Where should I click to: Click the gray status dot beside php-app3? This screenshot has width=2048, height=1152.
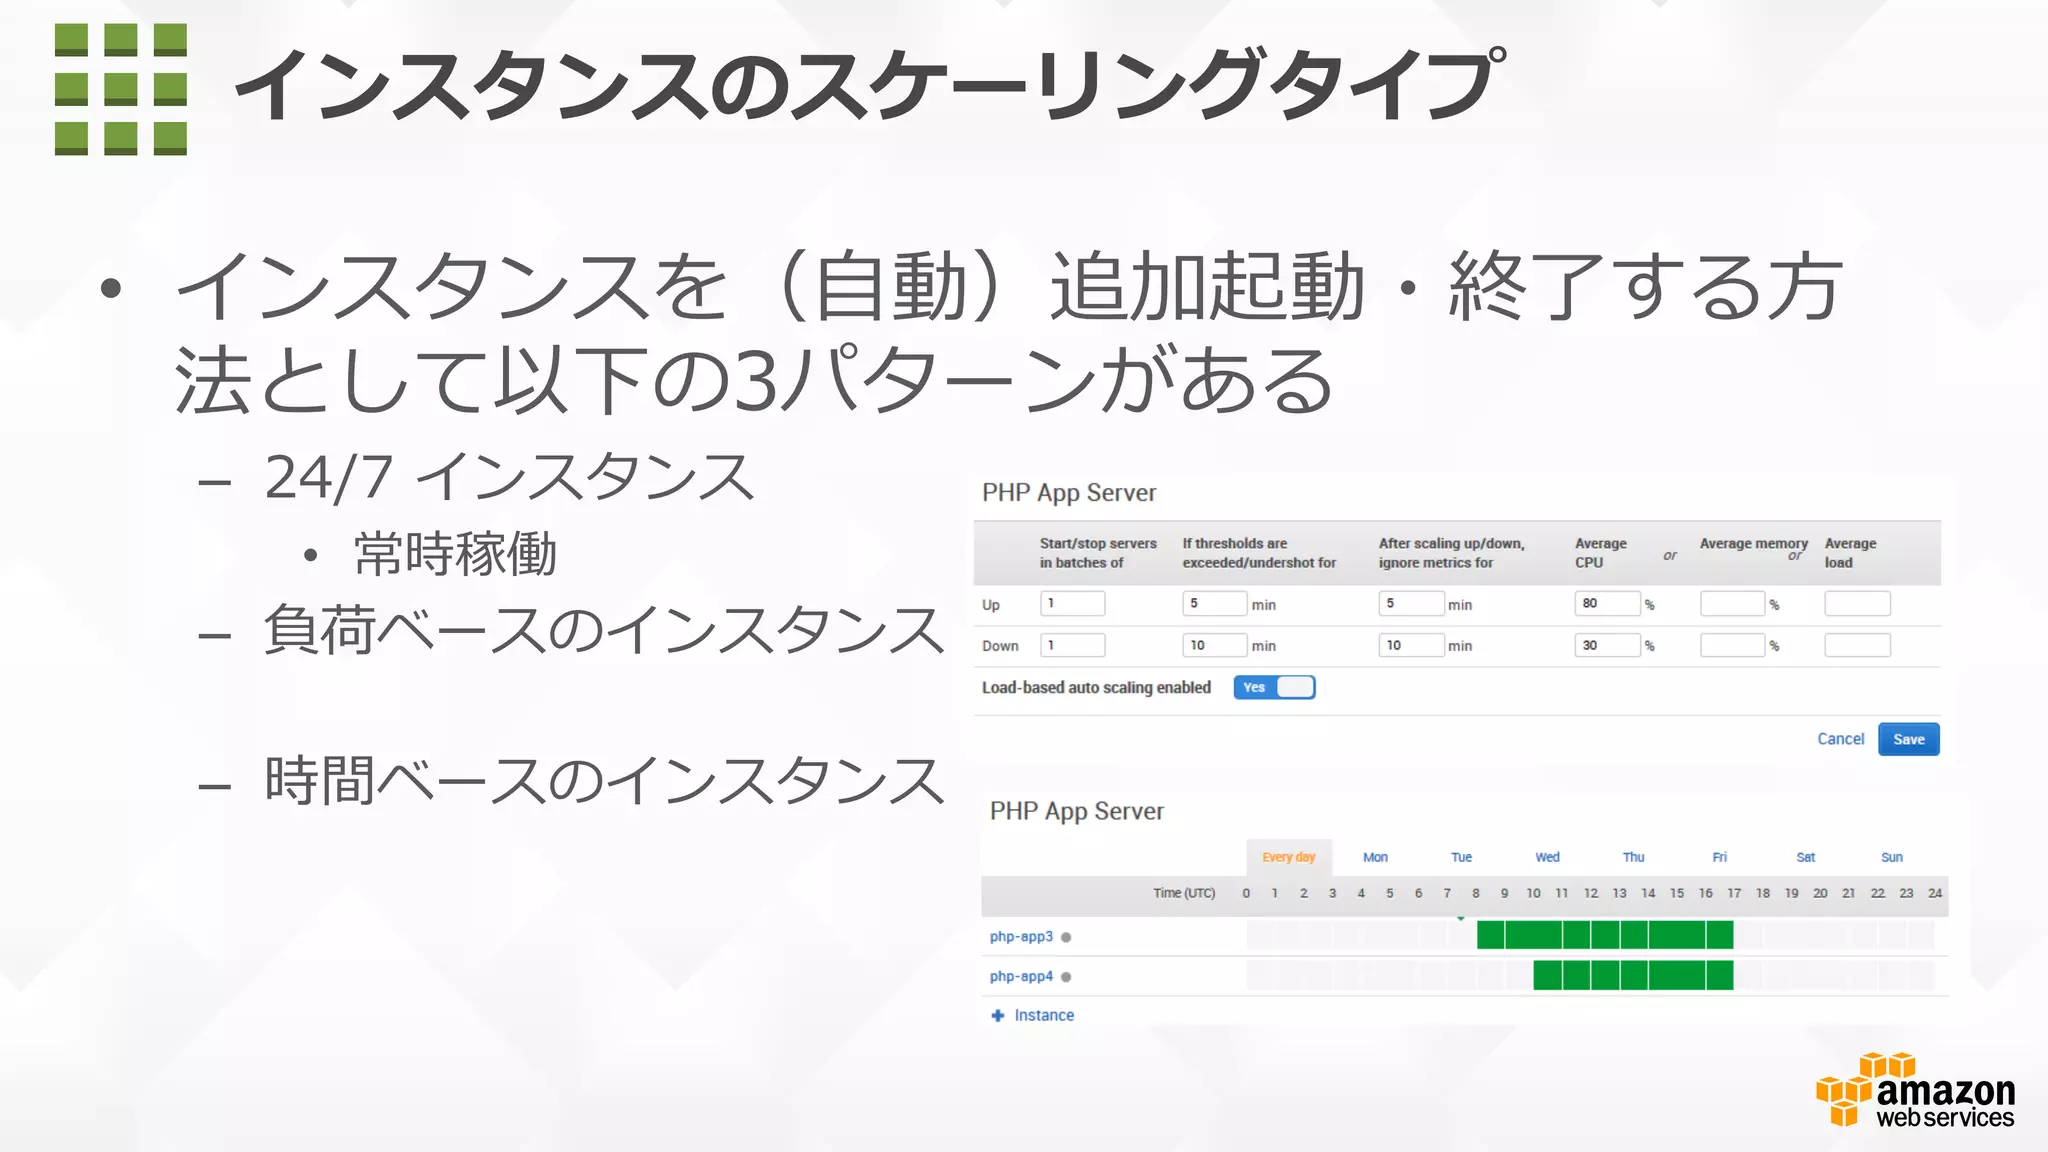(1066, 937)
